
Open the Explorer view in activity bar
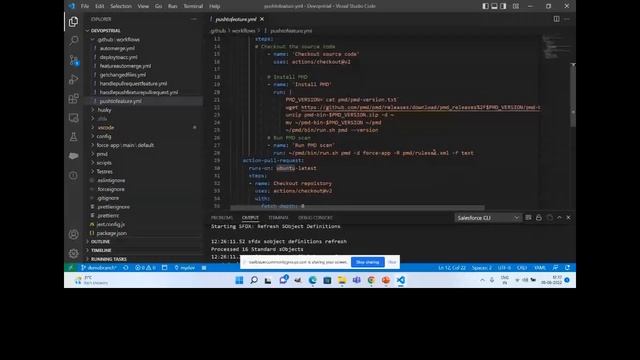(x=73, y=22)
